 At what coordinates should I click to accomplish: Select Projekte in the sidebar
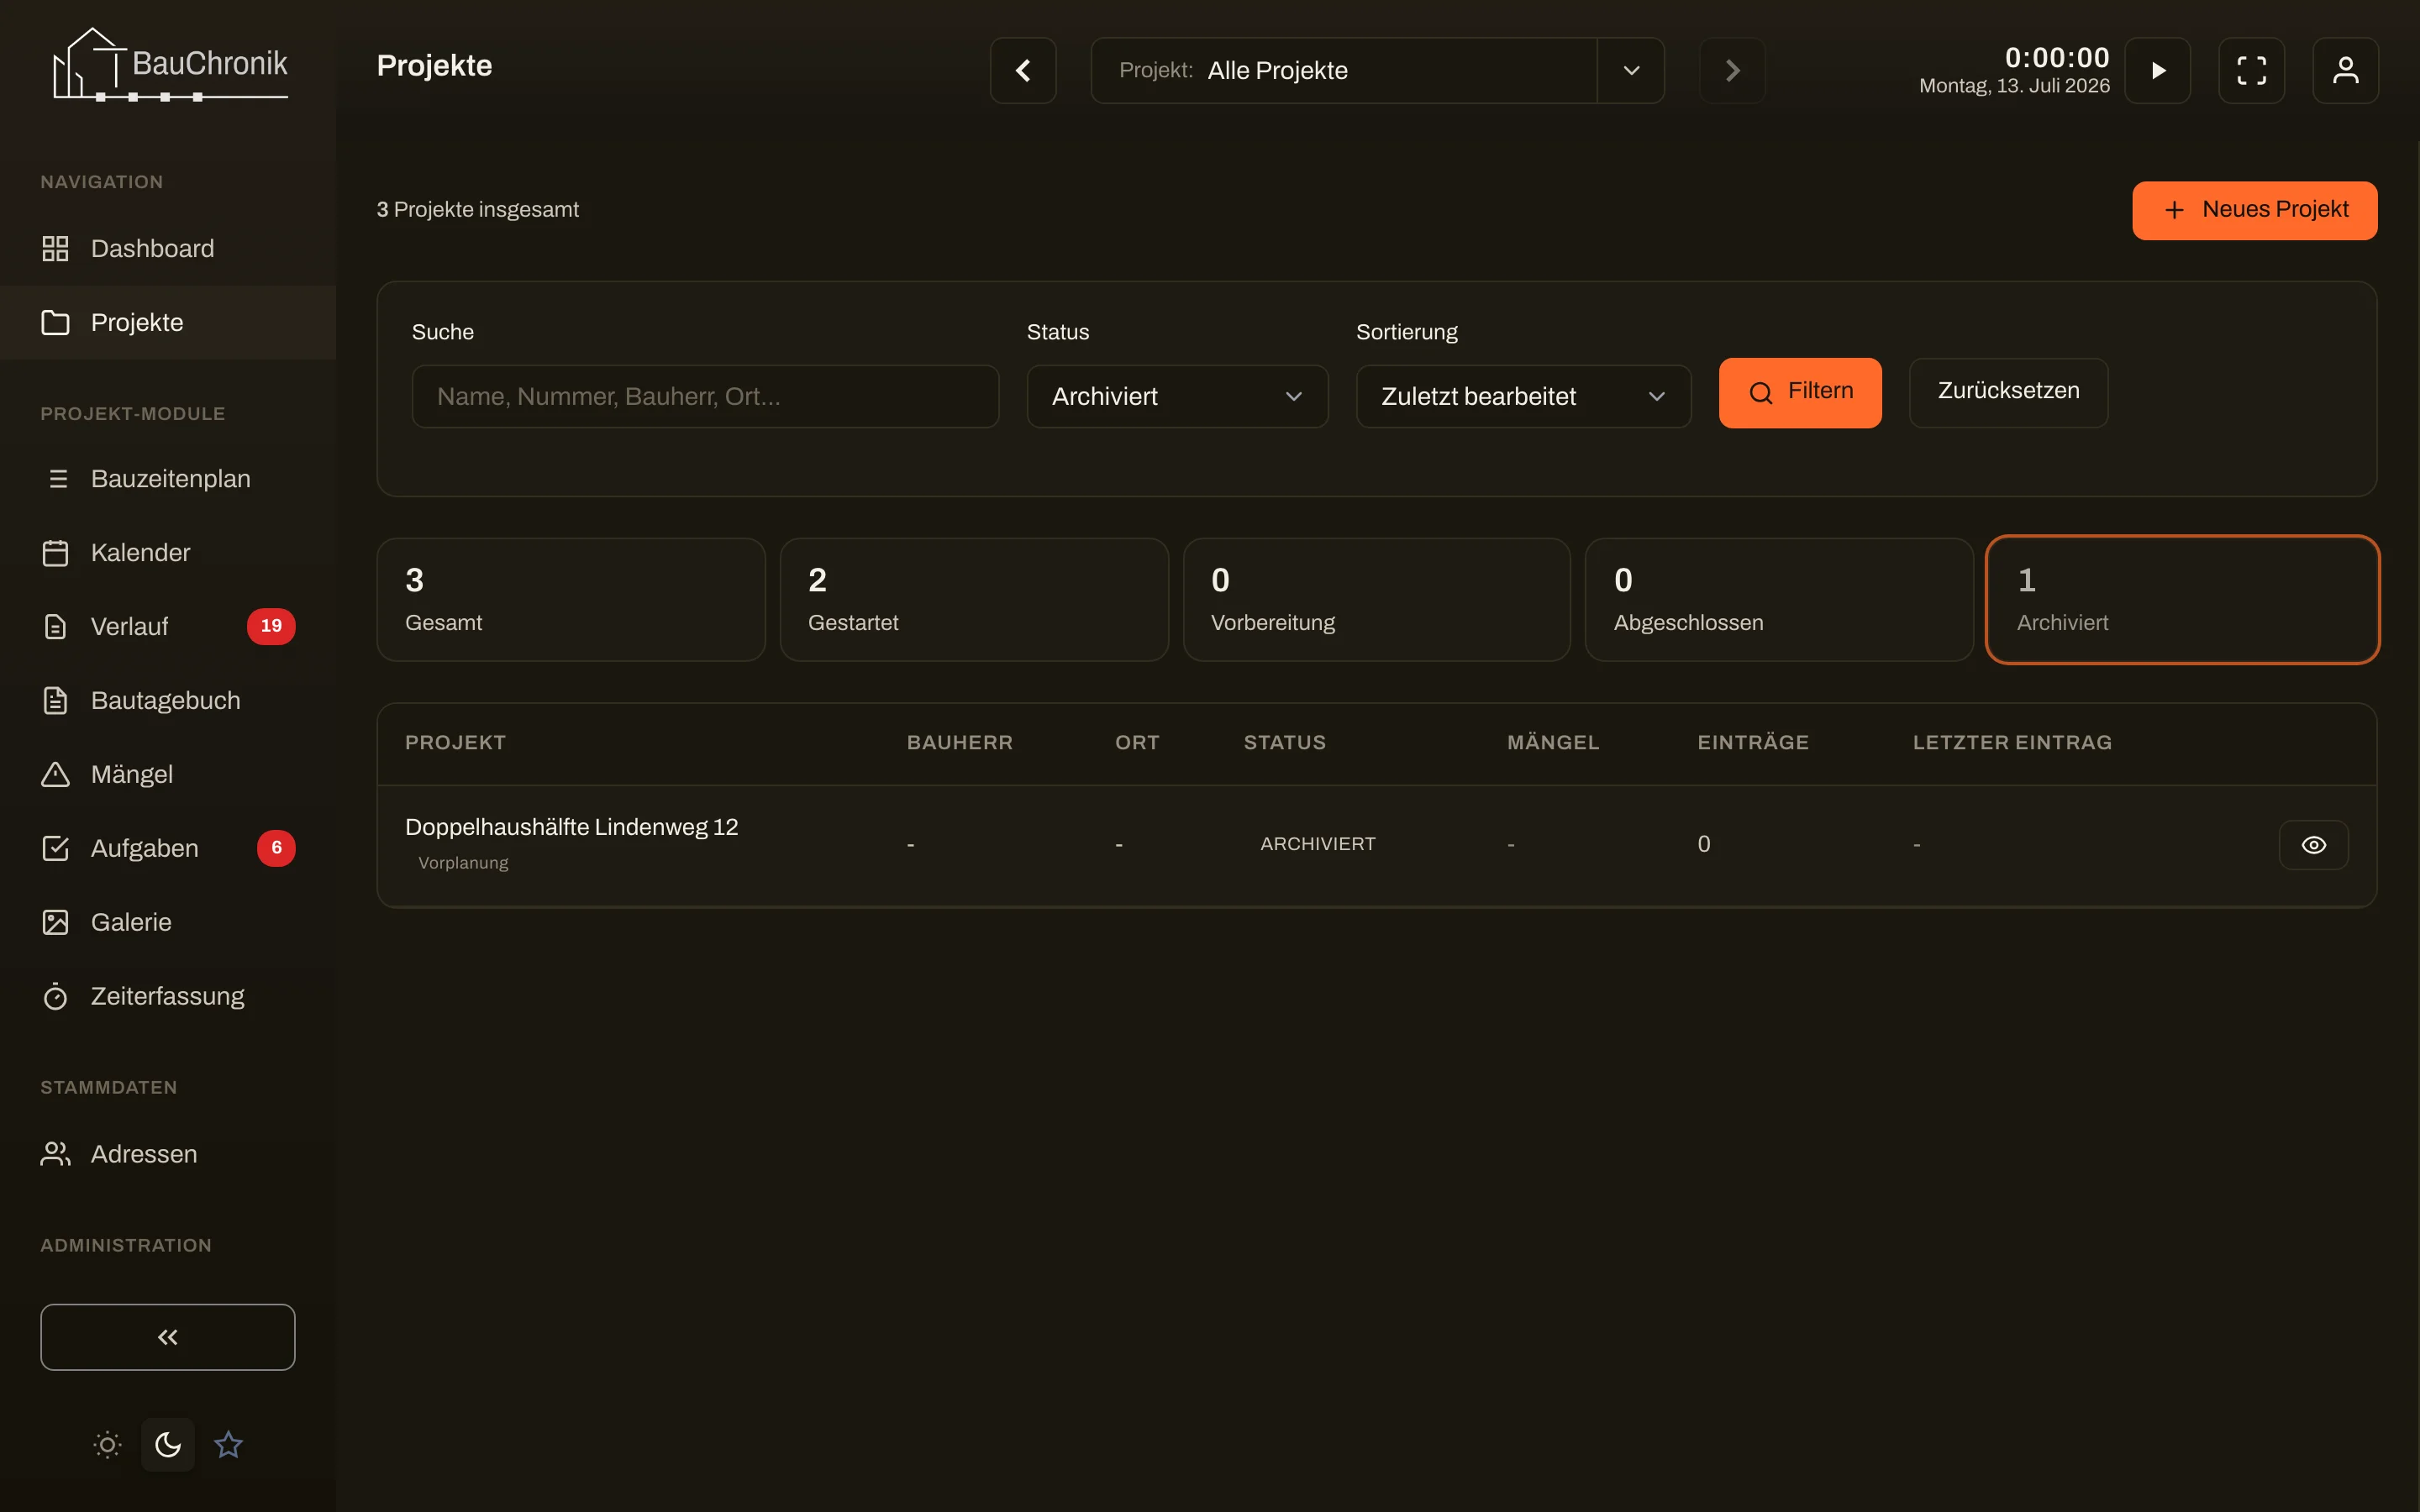tap(168, 322)
